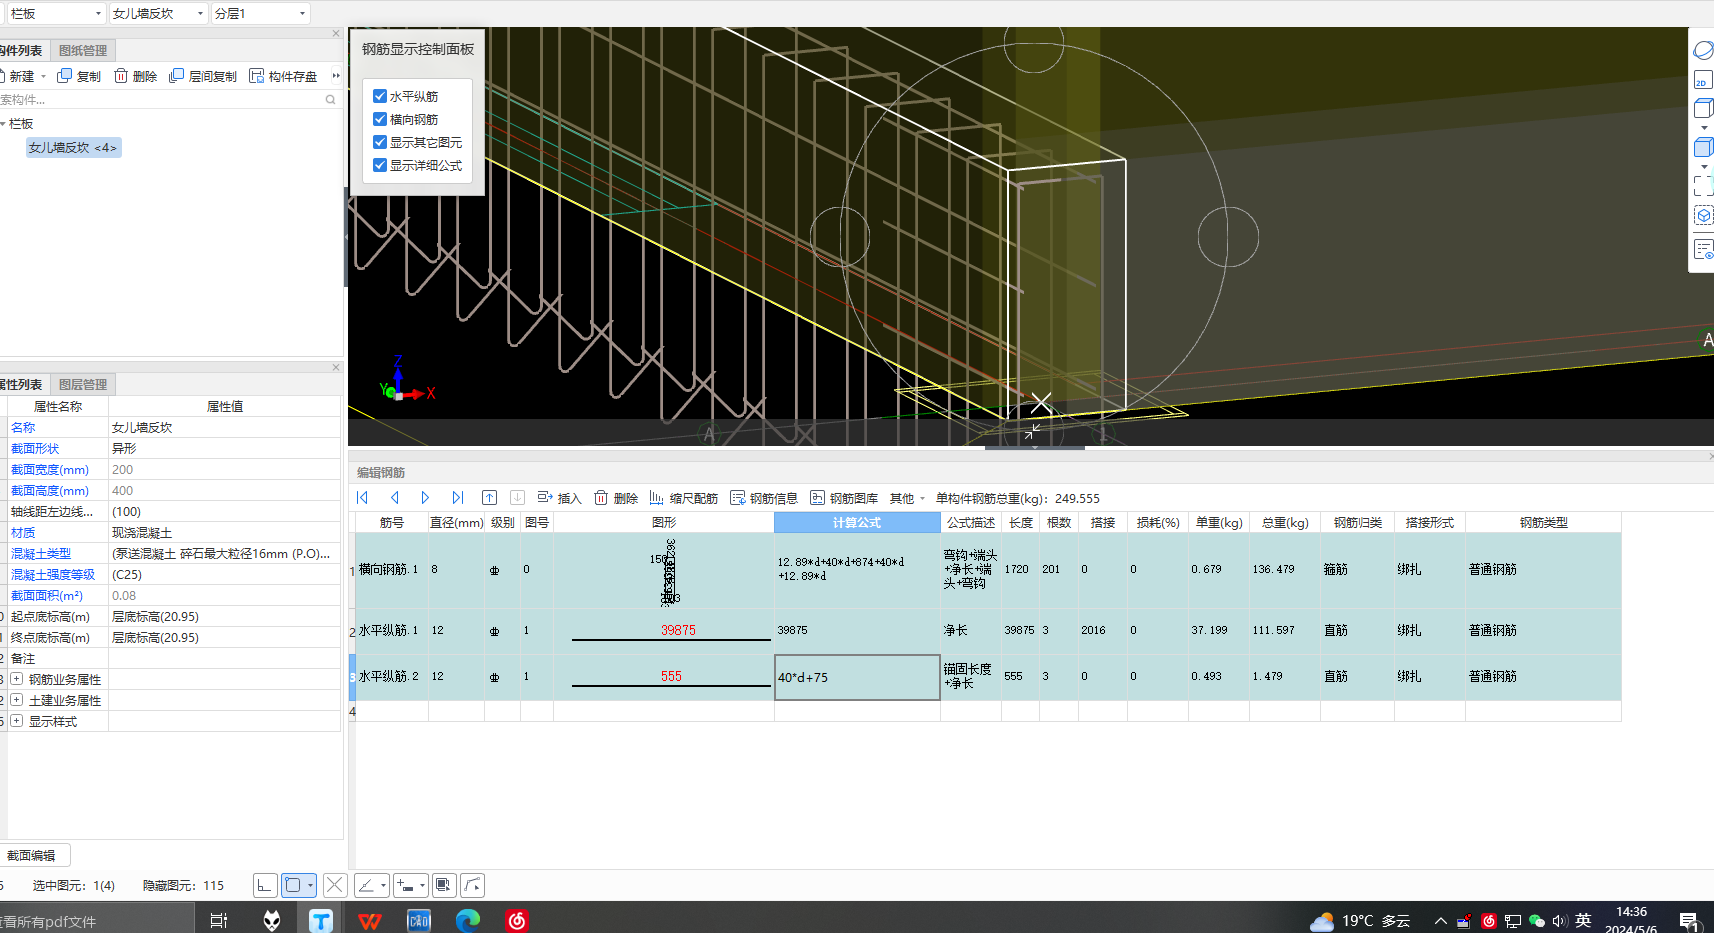Open 其他 dropdown in rebar toolbar
The height and width of the screenshot is (933, 1714).
pyautogui.click(x=907, y=498)
